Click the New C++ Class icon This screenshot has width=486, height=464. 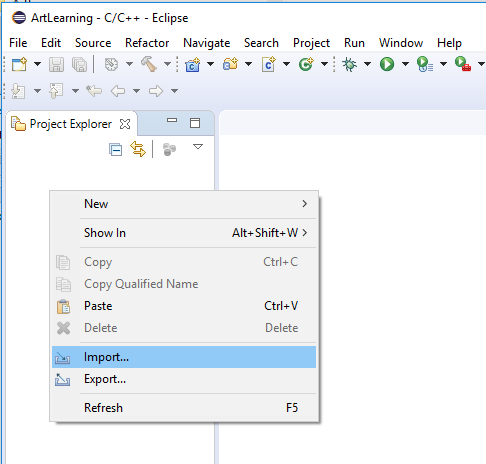click(x=306, y=64)
